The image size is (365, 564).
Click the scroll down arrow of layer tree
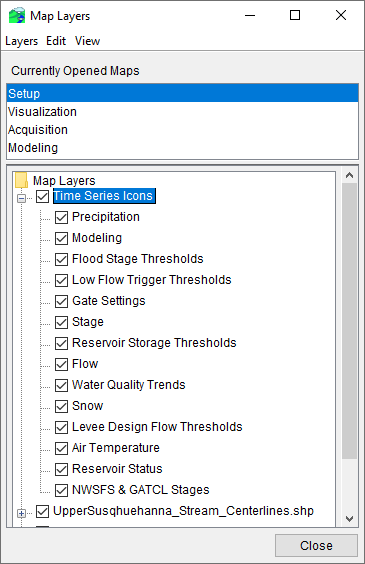coord(349,519)
